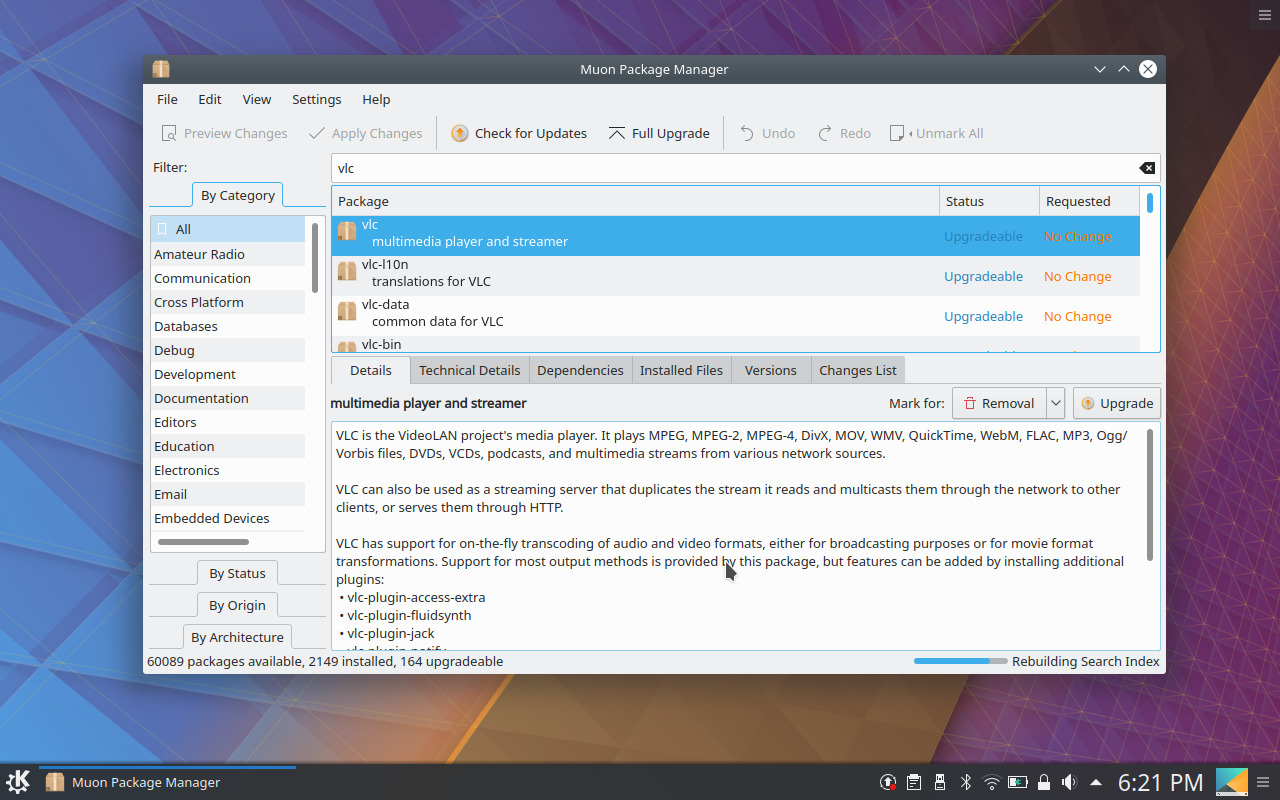This screenshot has height=800, width=1280.
Task: Click the category list horizontal scrollbar
Action: [204, 542]
